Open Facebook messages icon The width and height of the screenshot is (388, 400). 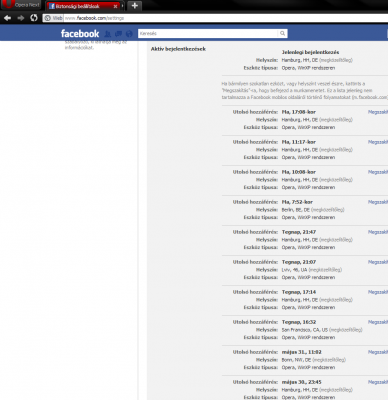[118, 34]
